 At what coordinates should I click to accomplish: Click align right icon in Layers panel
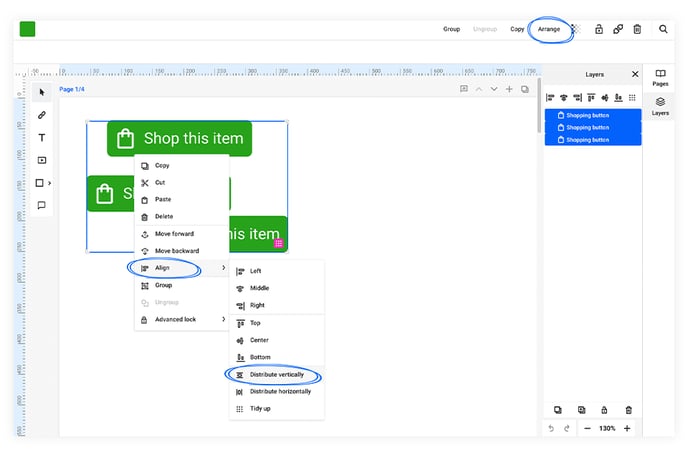click(x=577, y=97)
